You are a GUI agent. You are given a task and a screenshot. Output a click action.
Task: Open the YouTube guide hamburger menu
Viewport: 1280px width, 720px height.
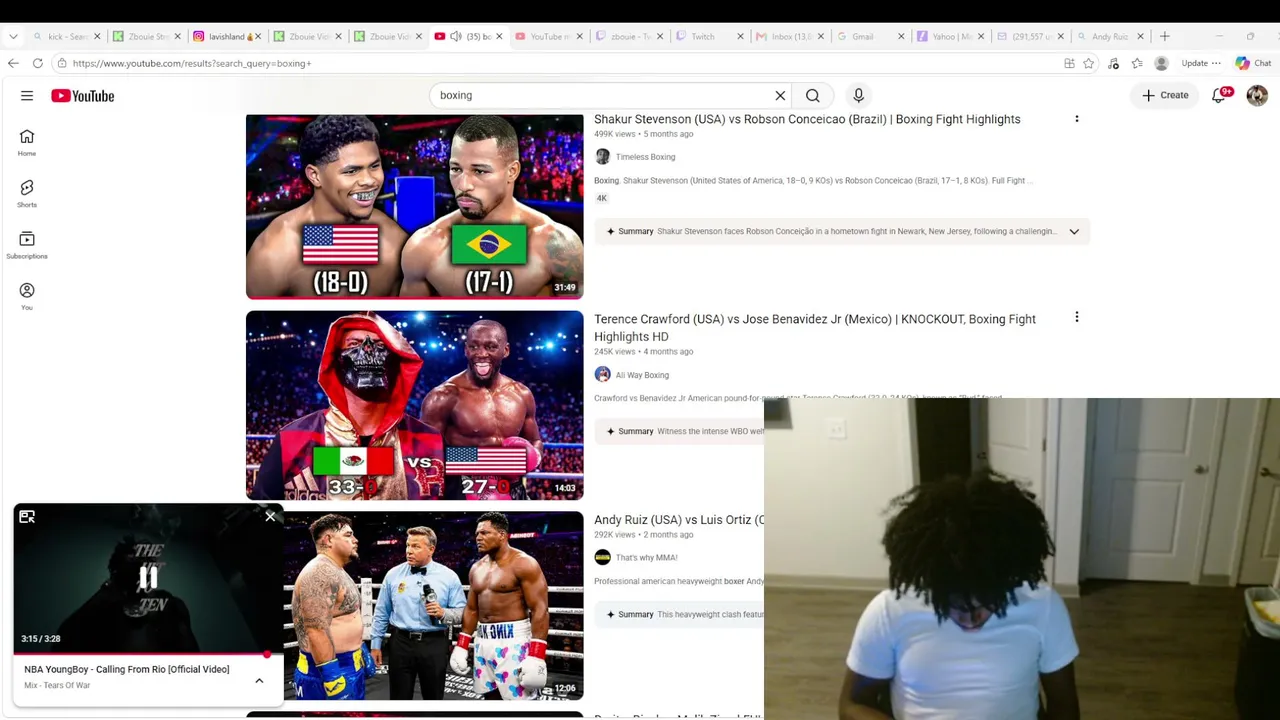click(27, 96)
